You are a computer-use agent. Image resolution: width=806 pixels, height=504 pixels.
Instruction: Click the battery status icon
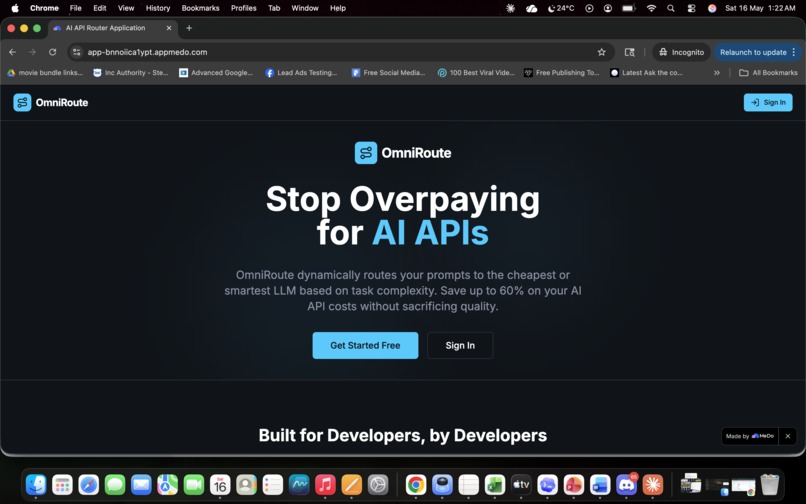point(629,8)
